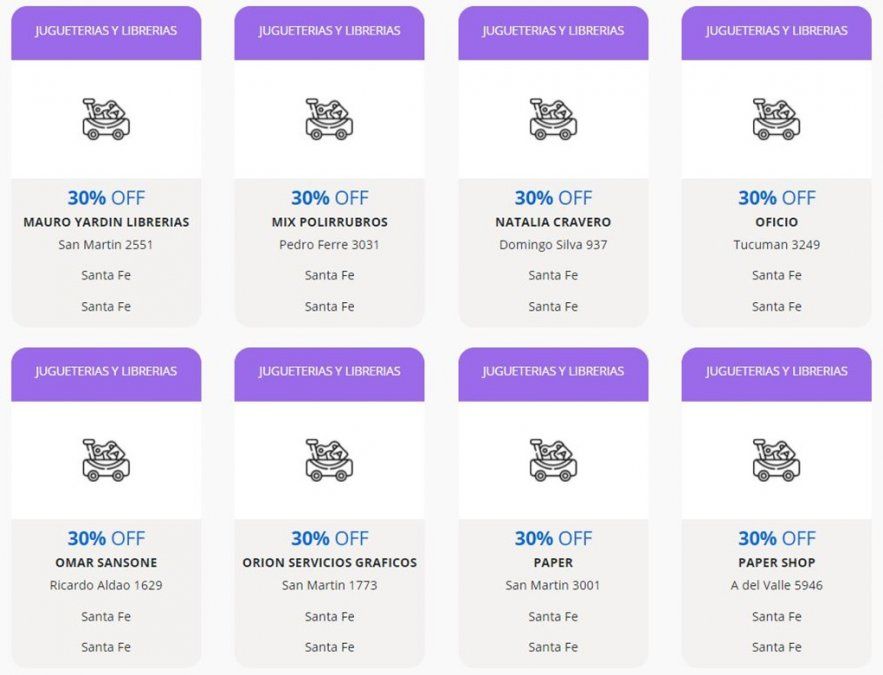Screen dimensions: 883x675
Task: Select the purple category header on Omar Sansone card
Action: coord(106,372)
